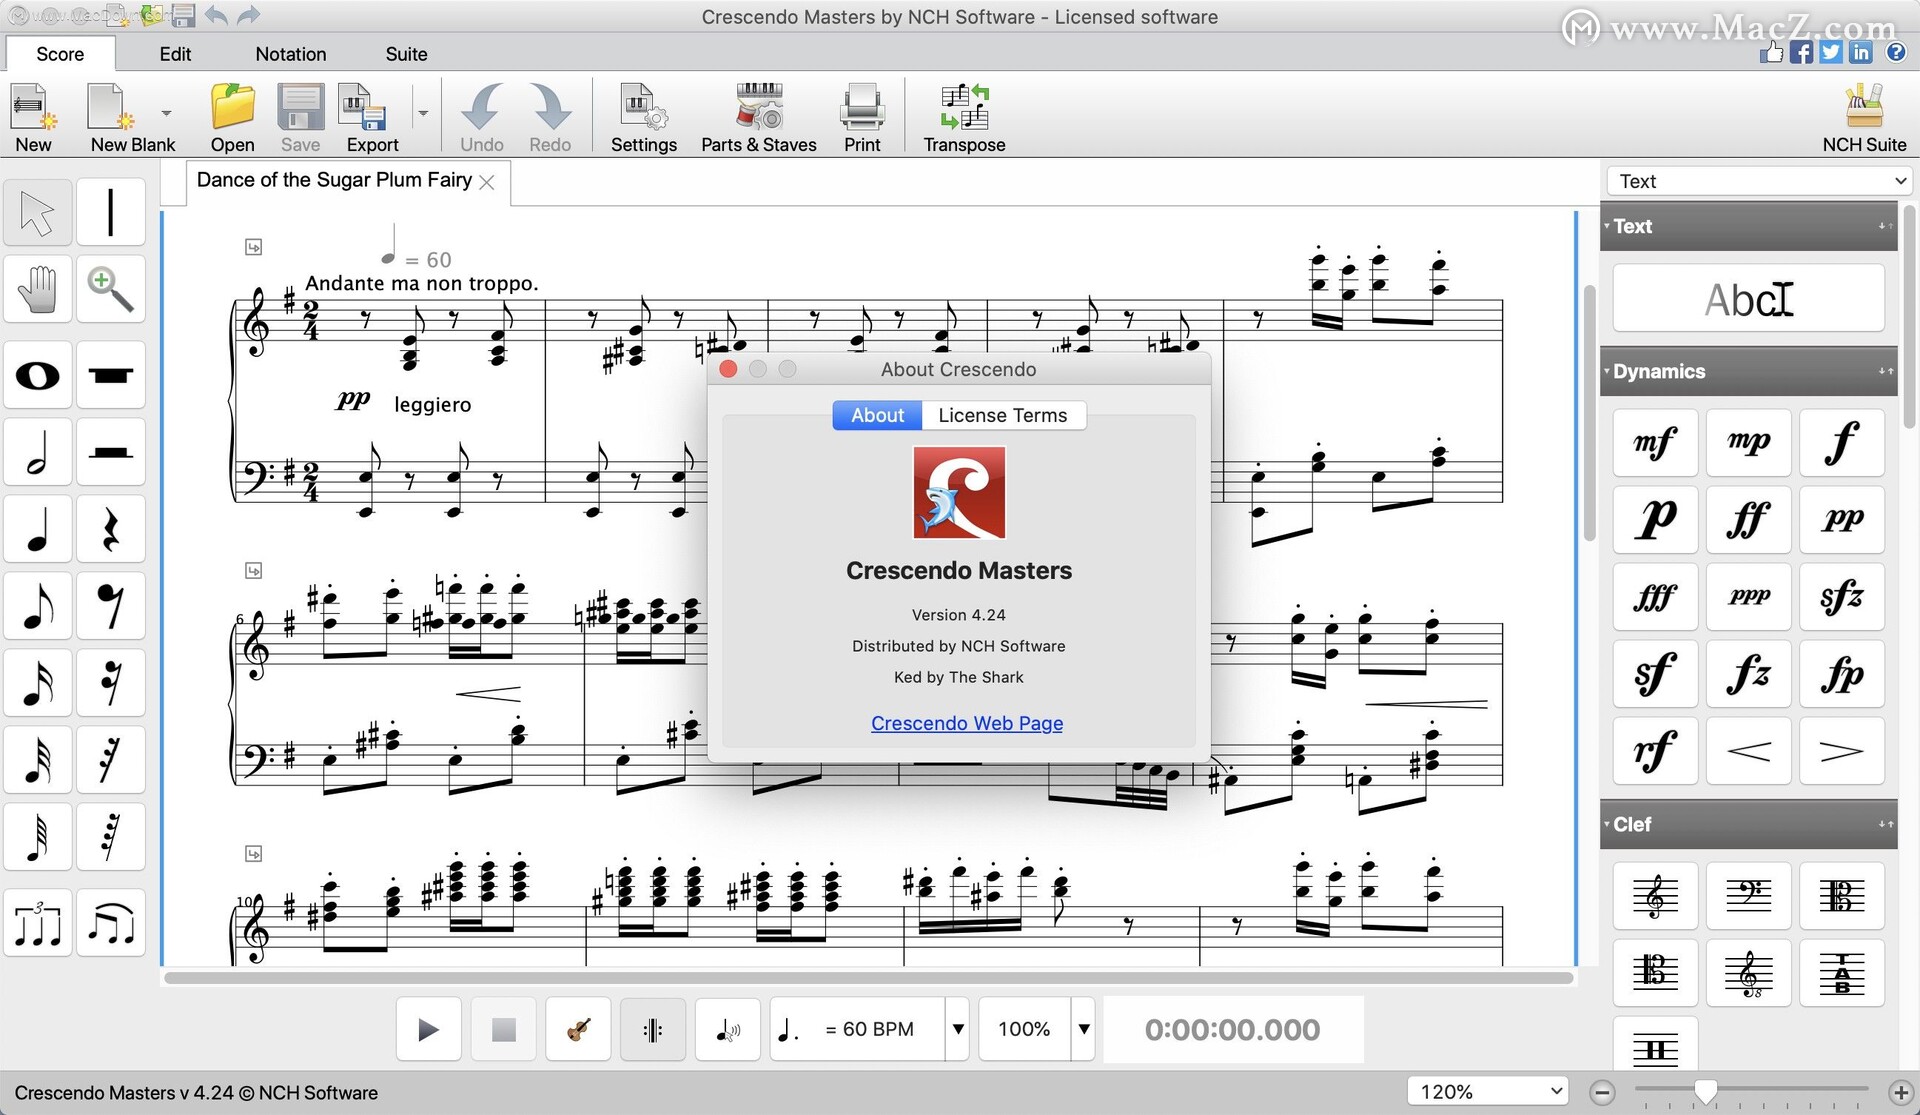The height and width of the screenshot is (1115, 1920).
Task: Switch to the Edit ribbon tab
Action: tap(175, 54)
